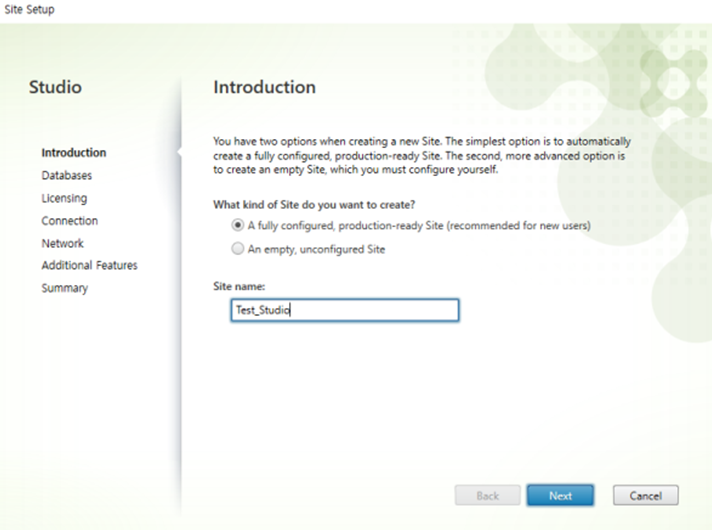
Task: Proceed with the Next button
Action: pyautogui.click(x=560, y=495)
